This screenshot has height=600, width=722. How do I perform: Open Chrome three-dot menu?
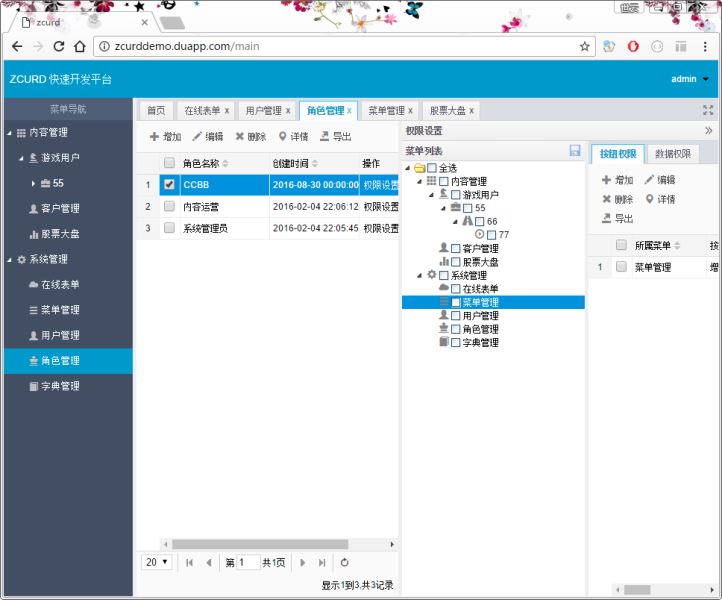705,47
